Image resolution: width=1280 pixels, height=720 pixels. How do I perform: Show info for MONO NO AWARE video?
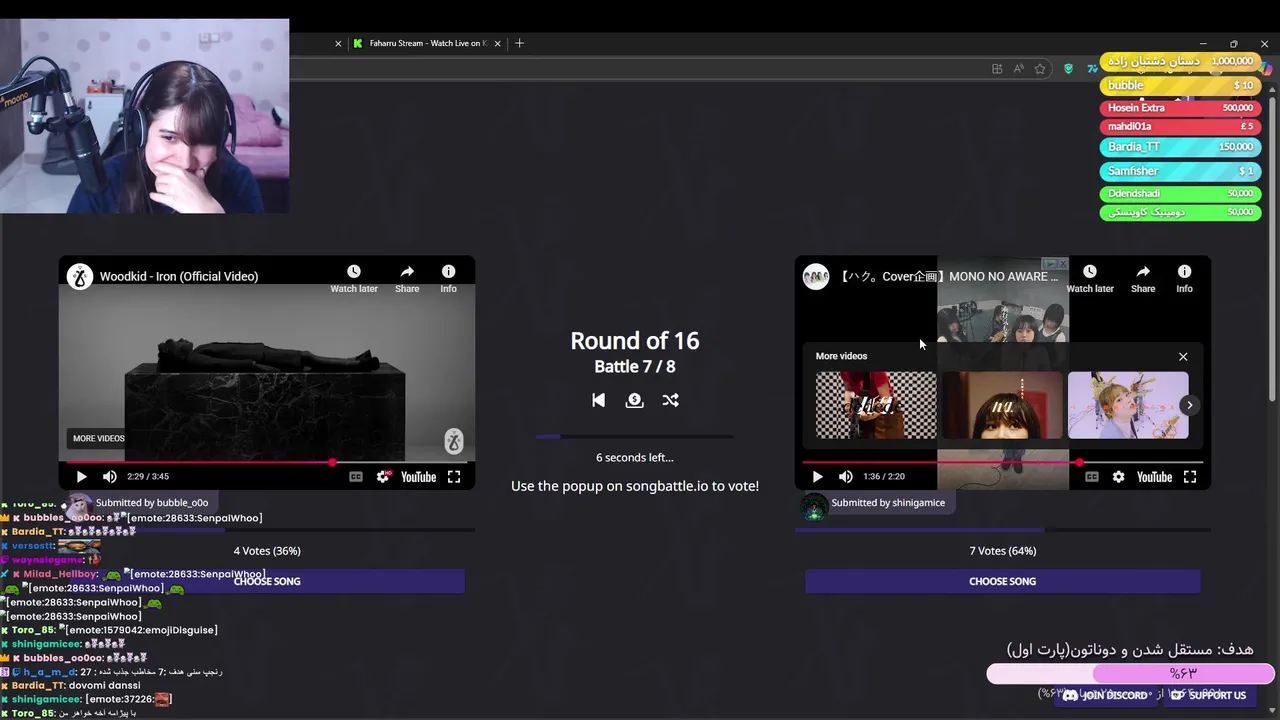coord(1184,279)
